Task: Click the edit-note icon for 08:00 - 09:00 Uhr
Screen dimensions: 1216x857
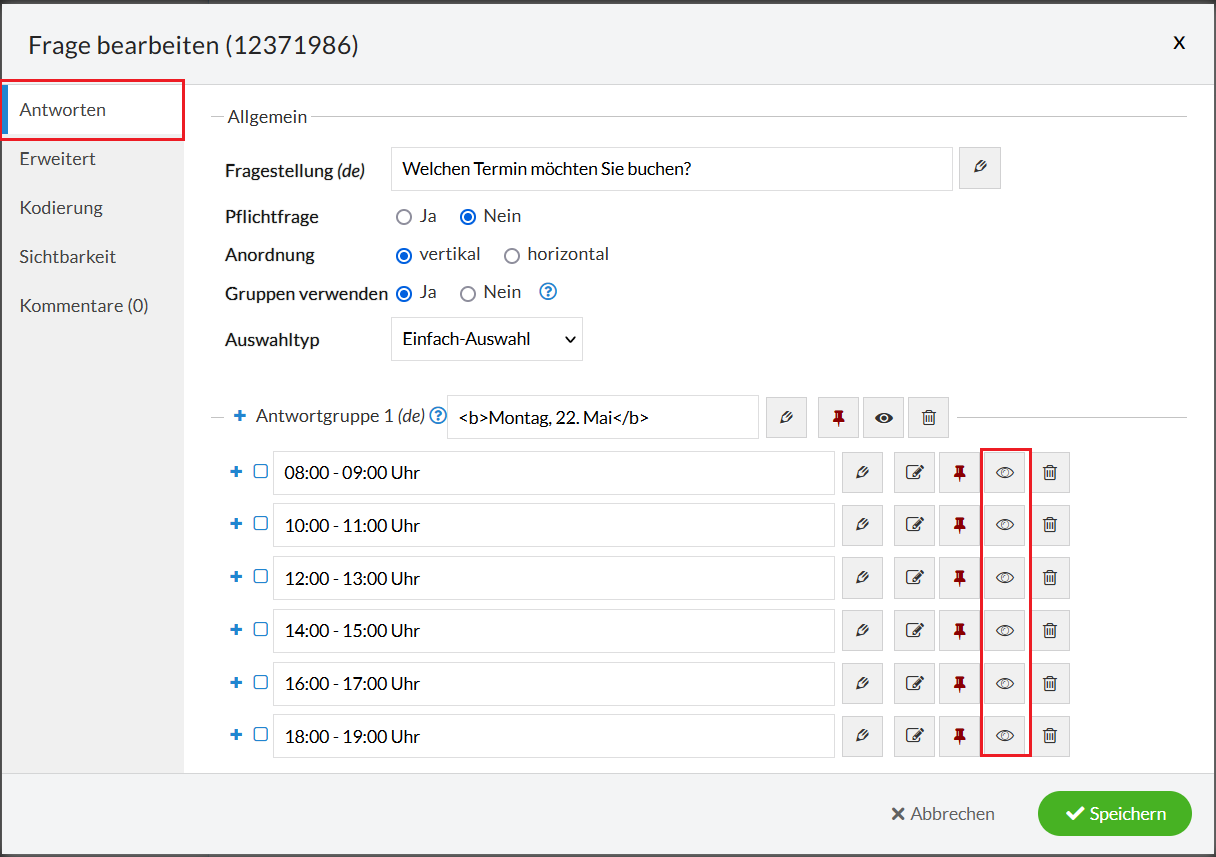Action: coord(914,472)
